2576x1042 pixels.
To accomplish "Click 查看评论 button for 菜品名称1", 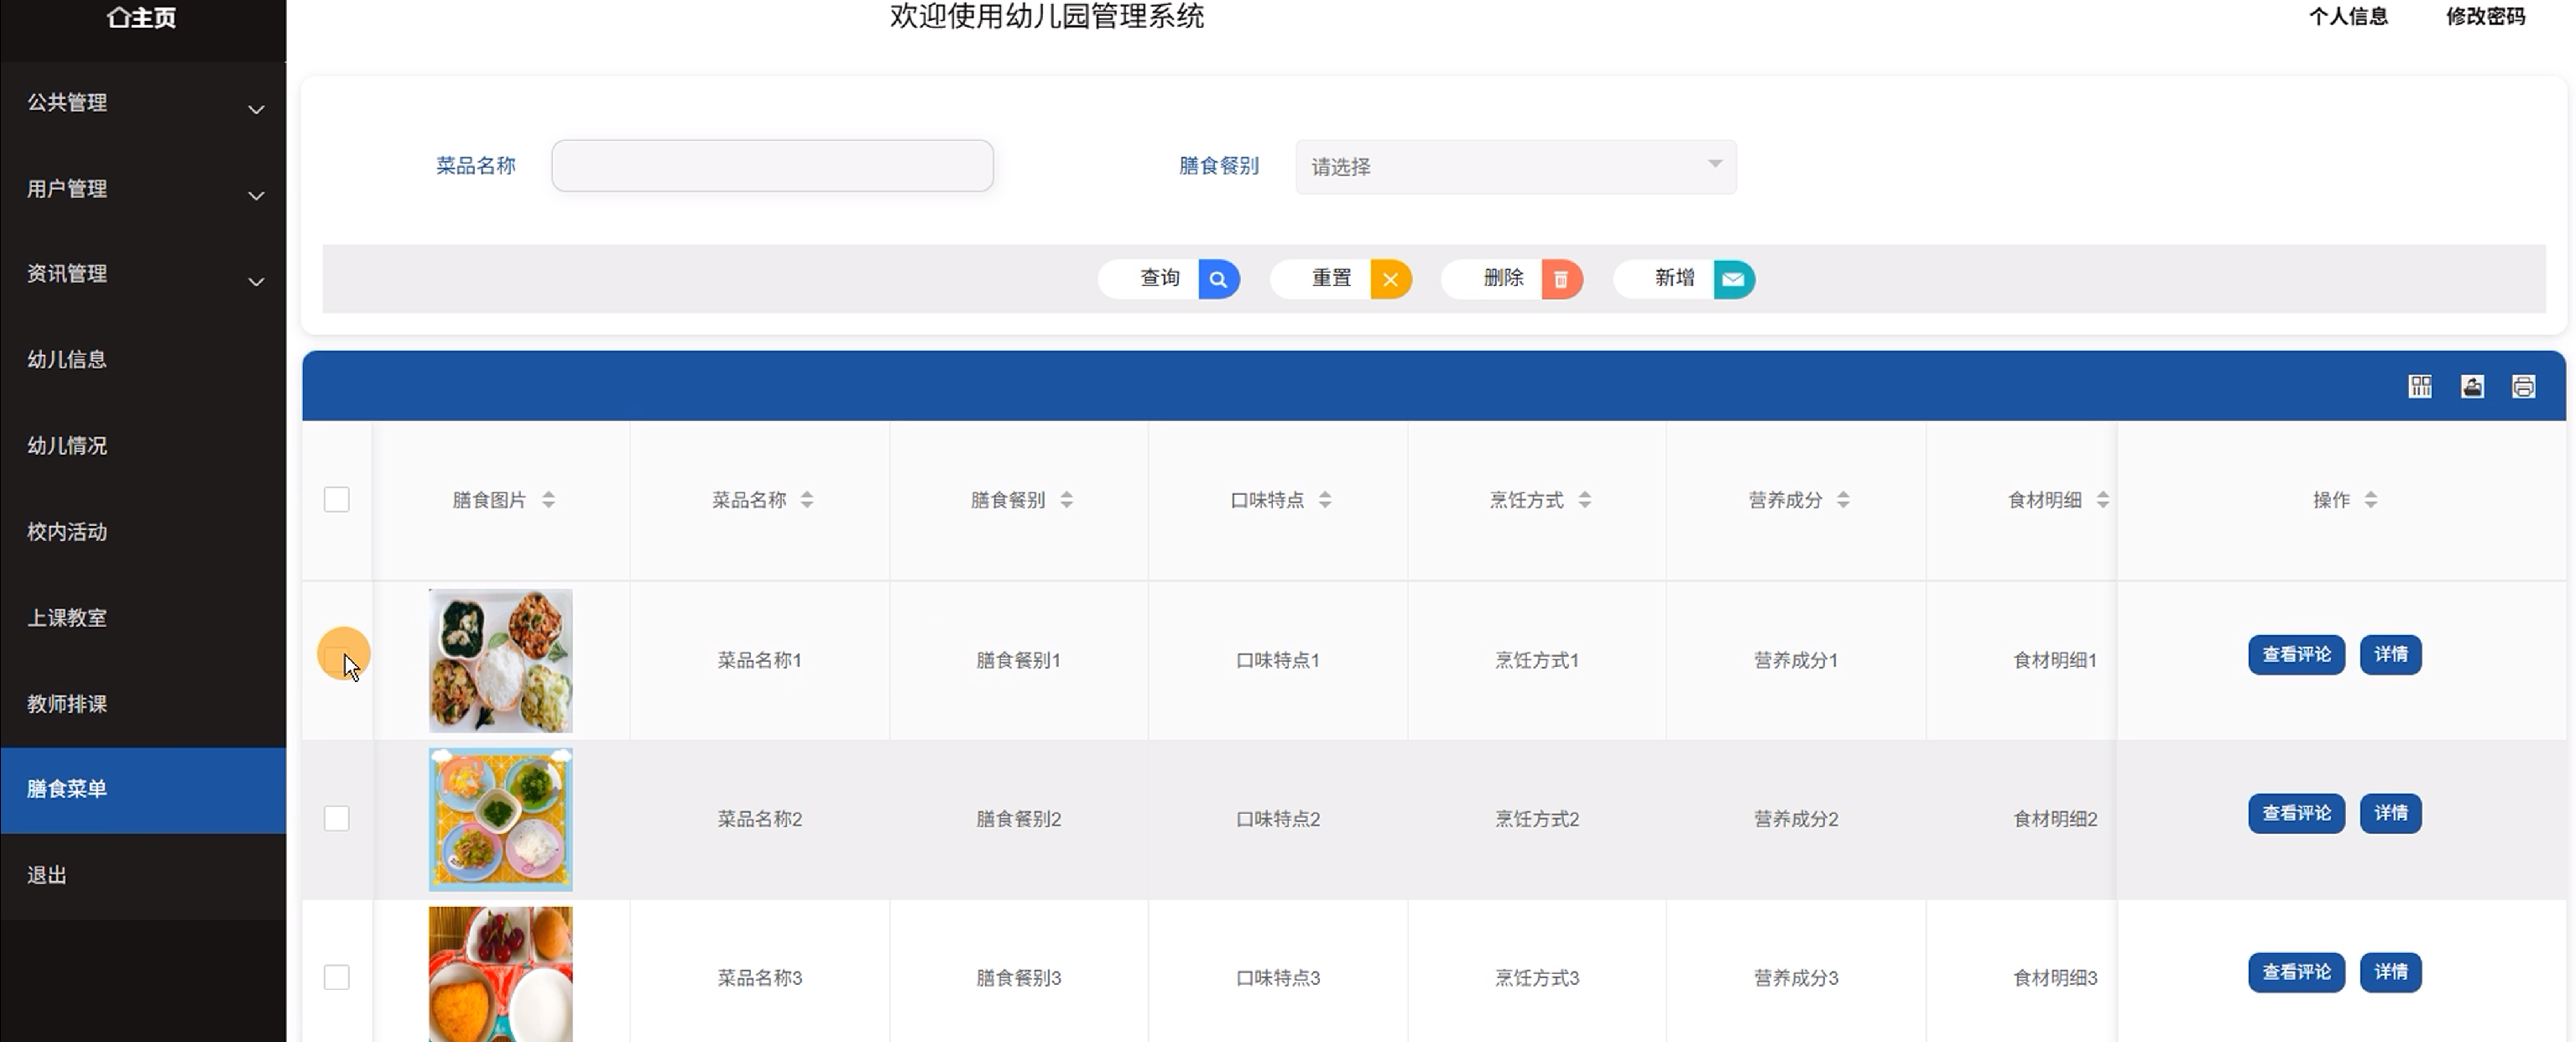I will click(x=2296, y=655).
